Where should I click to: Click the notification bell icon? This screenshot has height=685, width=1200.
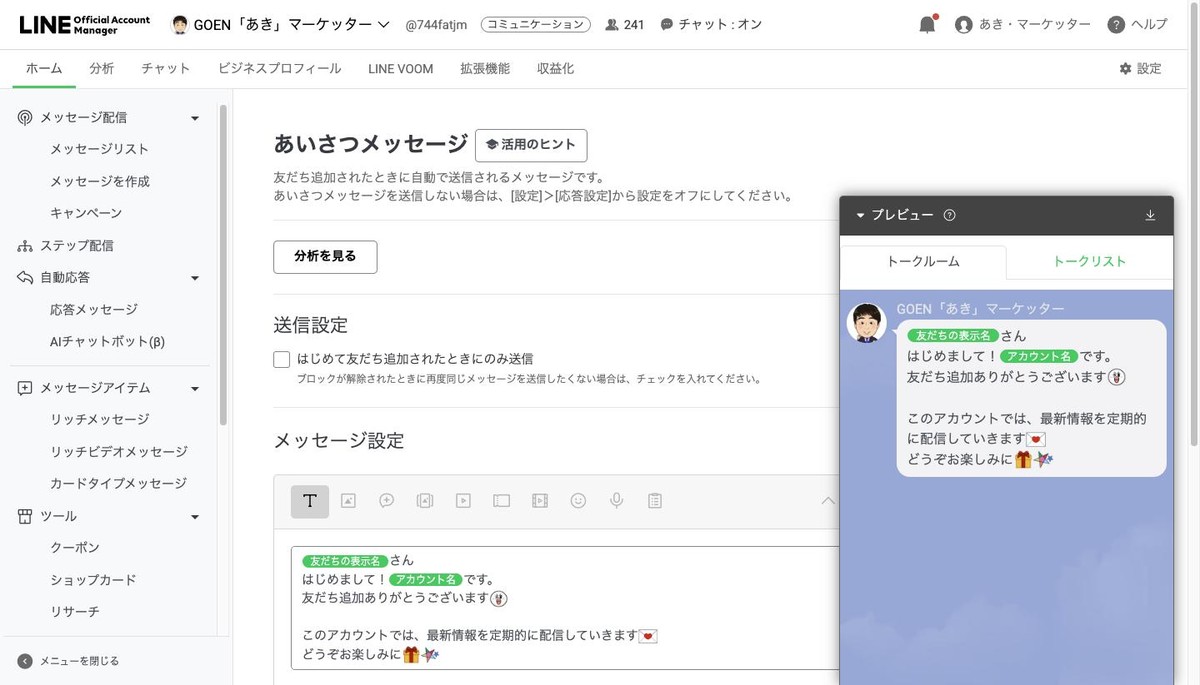pyautogui.click(x=928, y=25)
